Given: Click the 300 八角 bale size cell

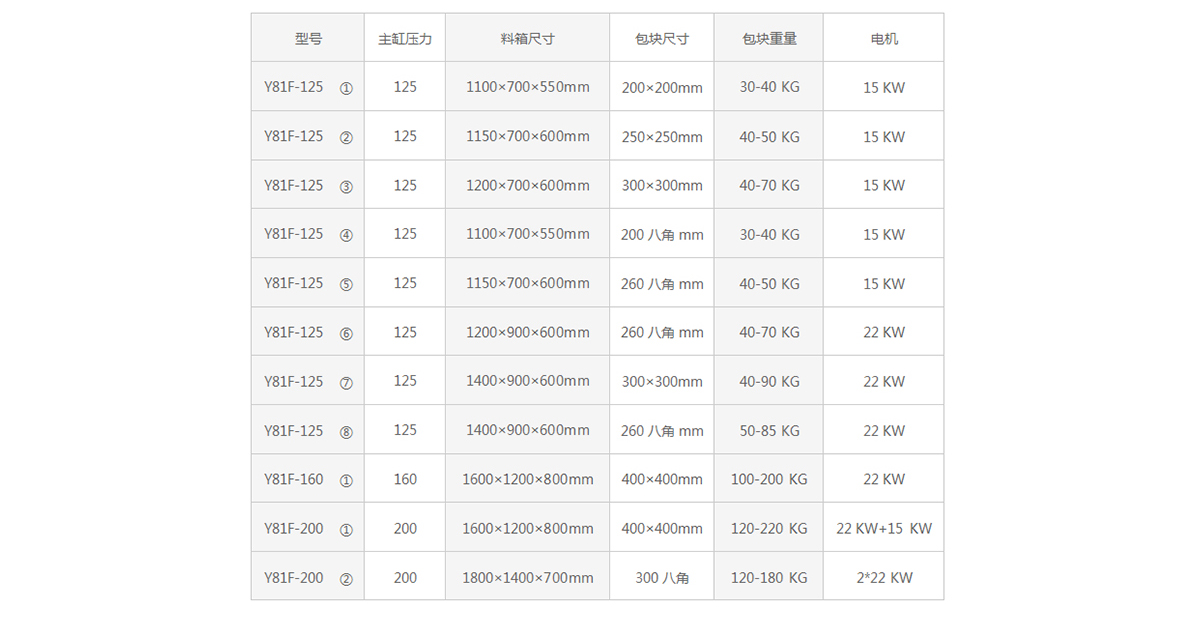Looking at the screenshot, I should point(662,578).
